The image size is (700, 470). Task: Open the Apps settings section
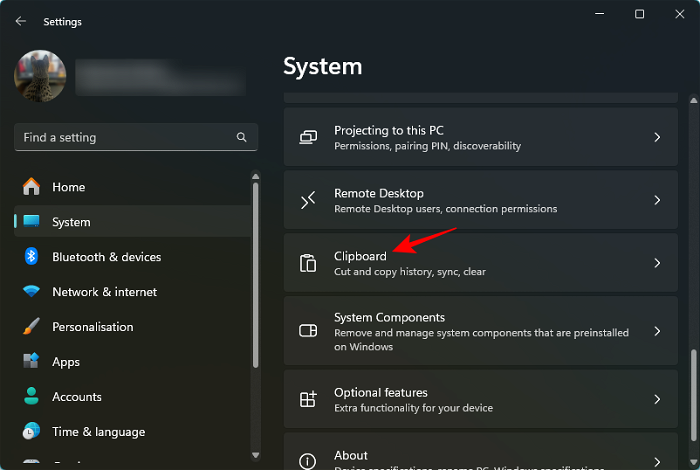[66, 362]
